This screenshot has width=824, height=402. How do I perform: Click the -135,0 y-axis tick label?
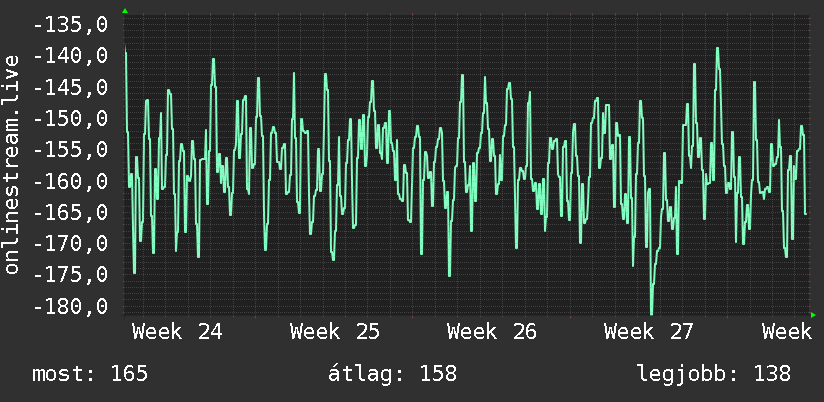point(70,24)
